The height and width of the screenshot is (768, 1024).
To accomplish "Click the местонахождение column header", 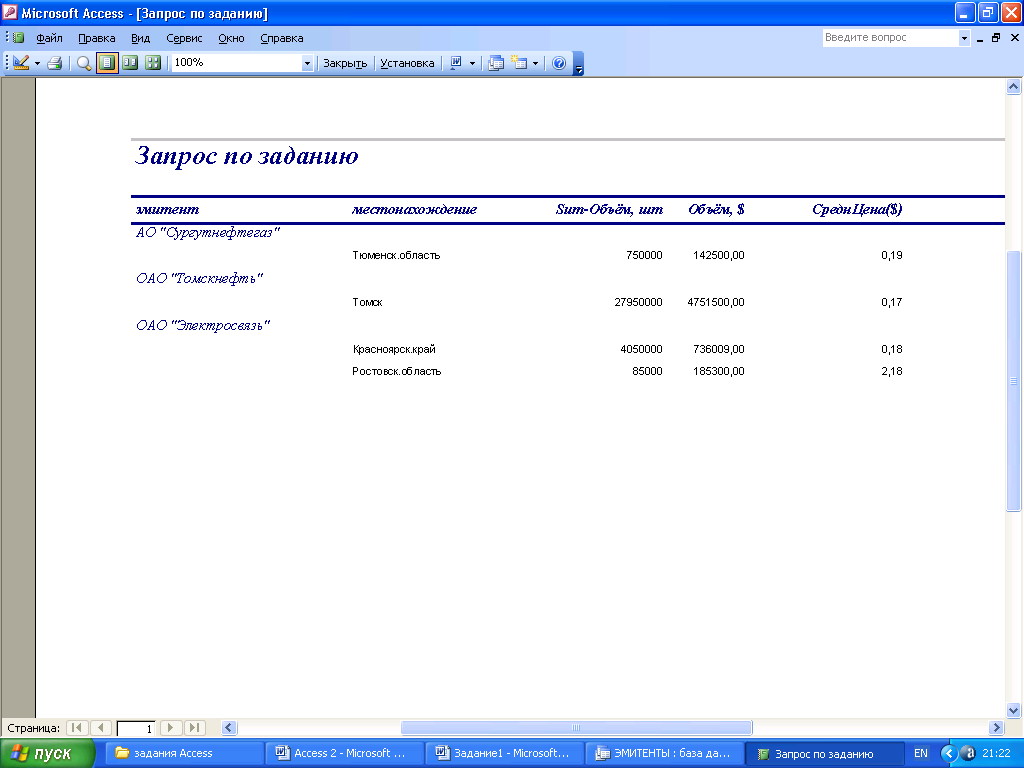I will click(x=414, y=210).
